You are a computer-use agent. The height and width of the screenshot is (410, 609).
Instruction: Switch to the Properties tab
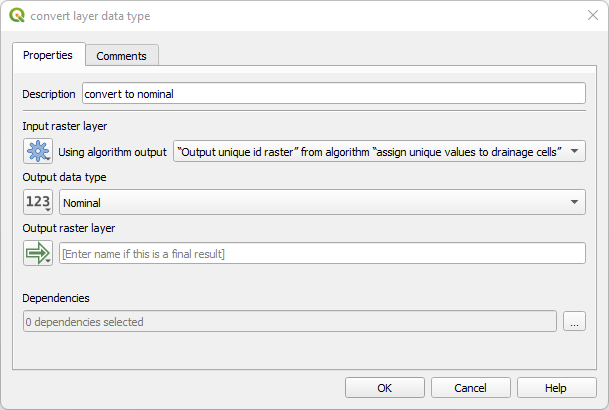click(x=48, y=55)
